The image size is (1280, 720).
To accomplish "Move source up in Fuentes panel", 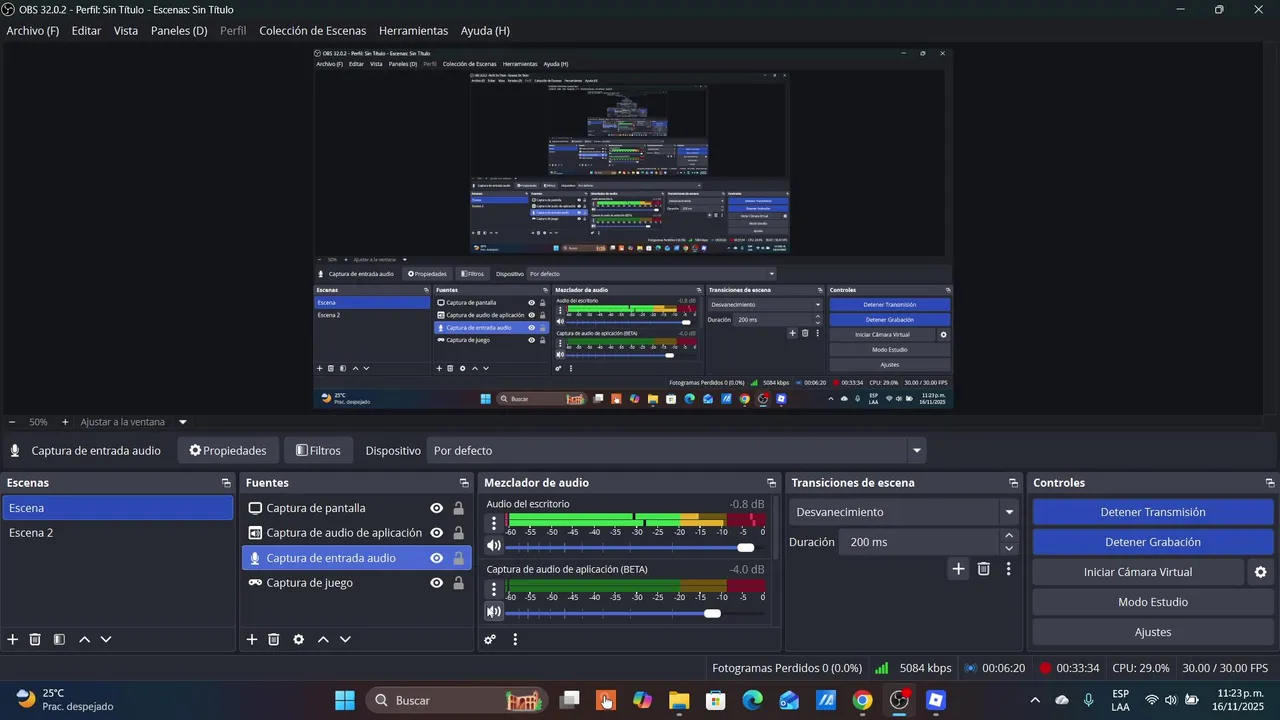I will coord(323,640).
